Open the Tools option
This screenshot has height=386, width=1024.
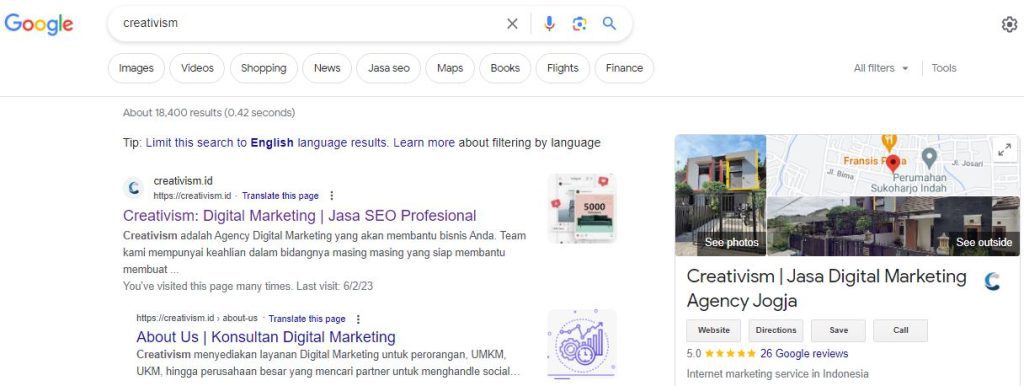pos(944,68)
